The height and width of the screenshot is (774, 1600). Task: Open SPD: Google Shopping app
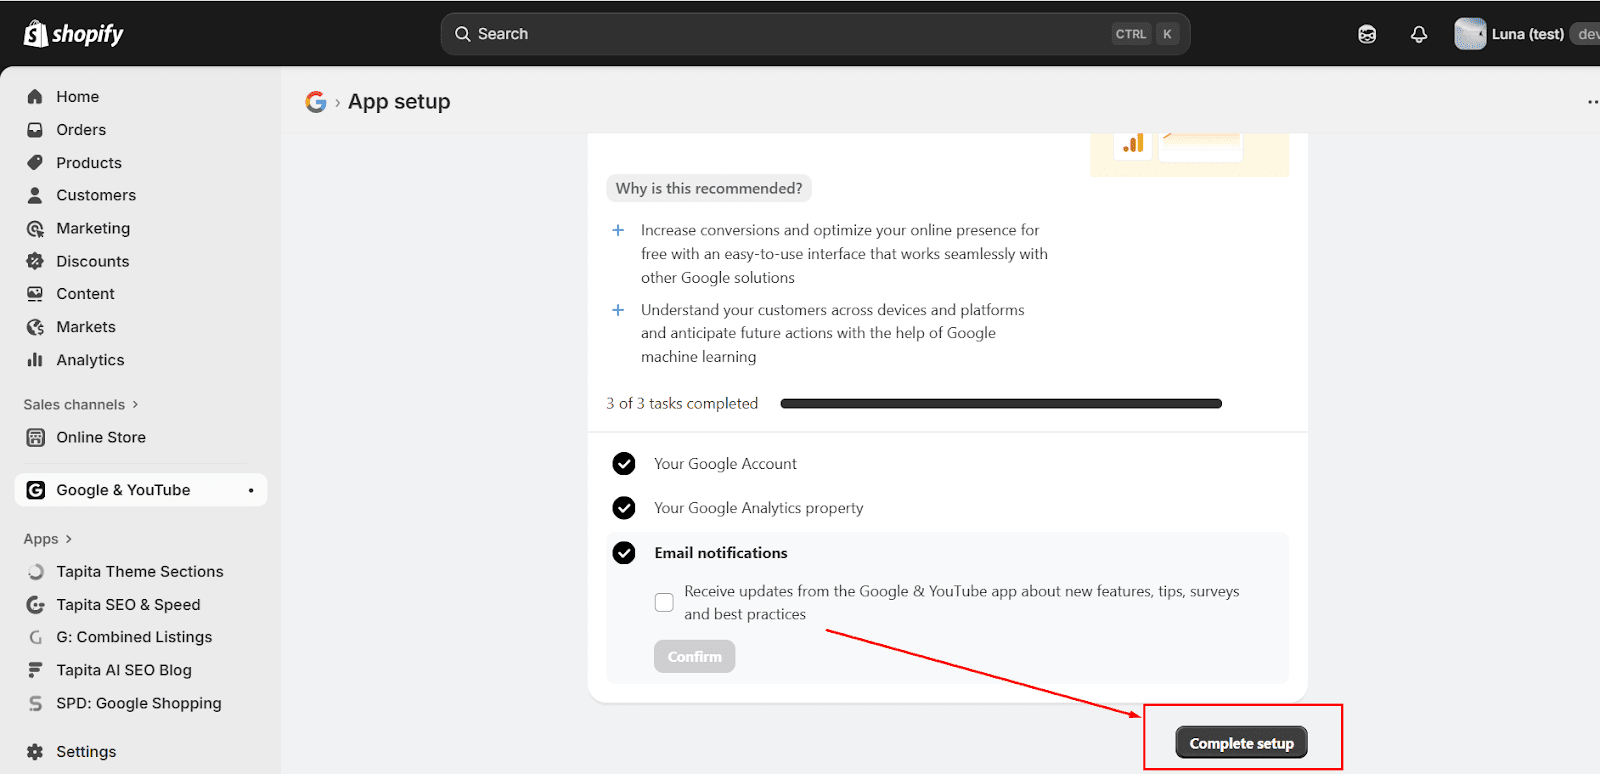pyautogui.click(x=141, y=703)
